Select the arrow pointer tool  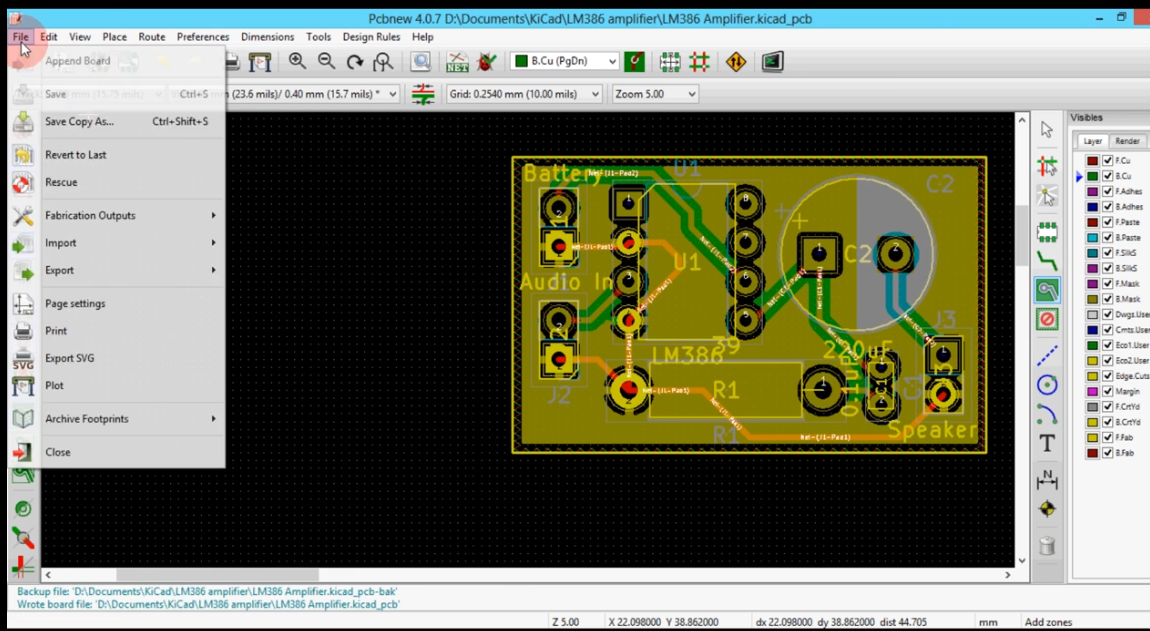coord(1047,130)
